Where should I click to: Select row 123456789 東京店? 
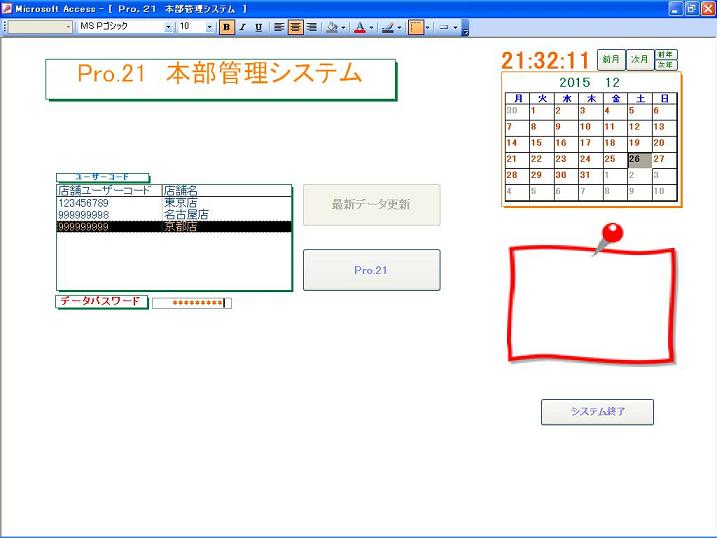(x=174, y=203)
